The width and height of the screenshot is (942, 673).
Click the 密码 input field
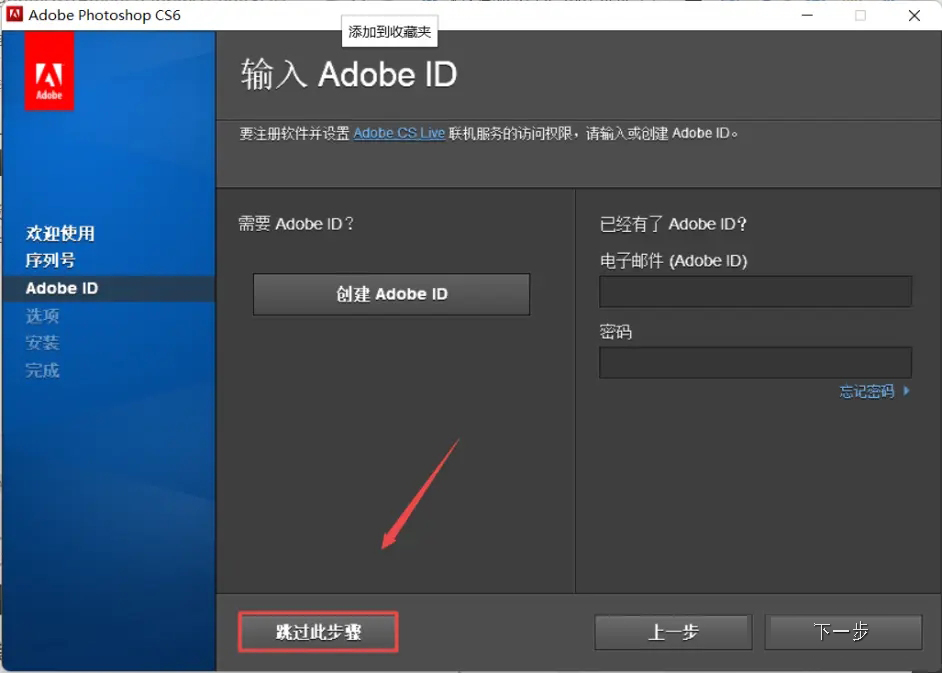click(x=755, y=362)
